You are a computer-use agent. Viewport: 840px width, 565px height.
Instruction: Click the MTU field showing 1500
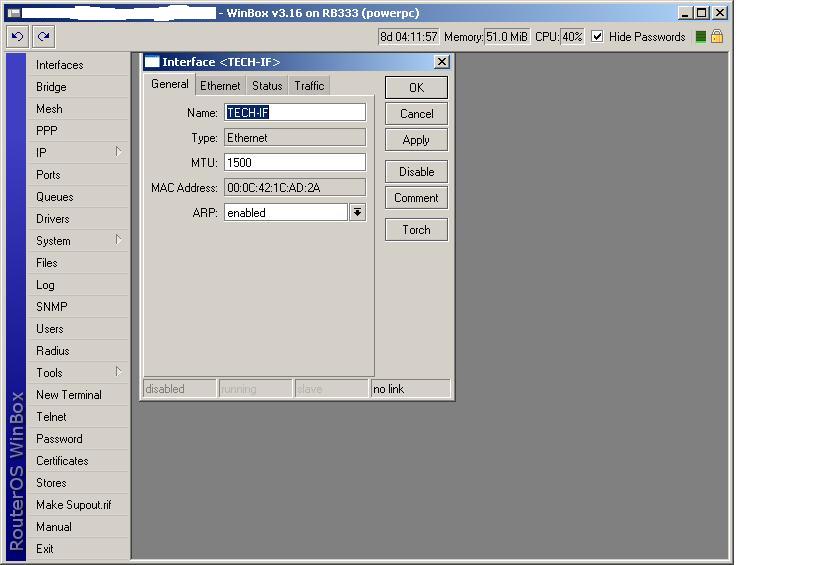pos(295,162)
